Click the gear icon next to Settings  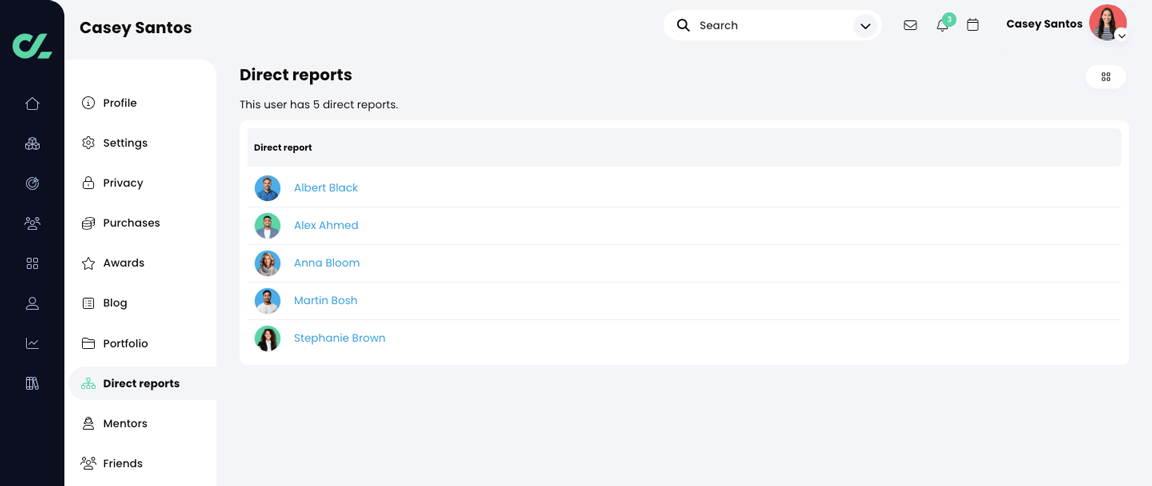click(x=88, y=143)
